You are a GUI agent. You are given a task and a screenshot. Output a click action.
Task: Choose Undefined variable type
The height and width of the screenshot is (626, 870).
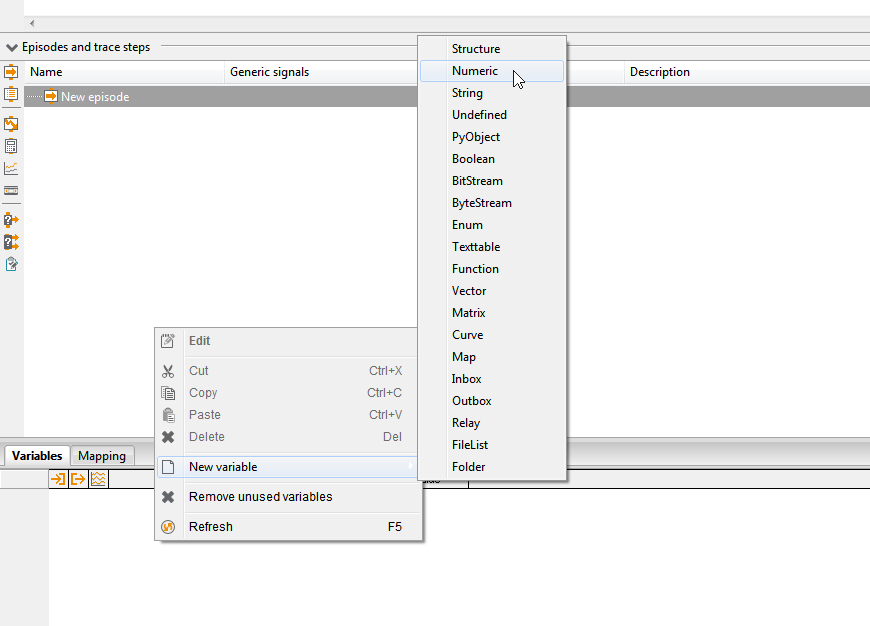[x=492, y=115]
